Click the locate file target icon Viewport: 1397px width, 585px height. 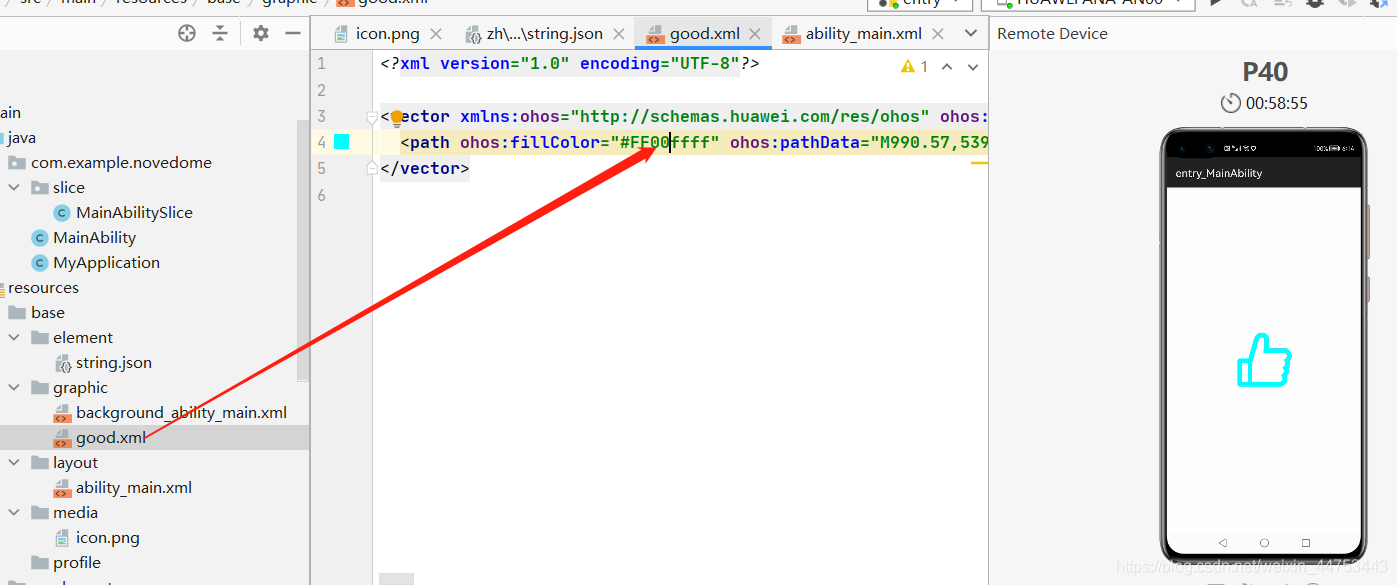(x=187, y=33)
